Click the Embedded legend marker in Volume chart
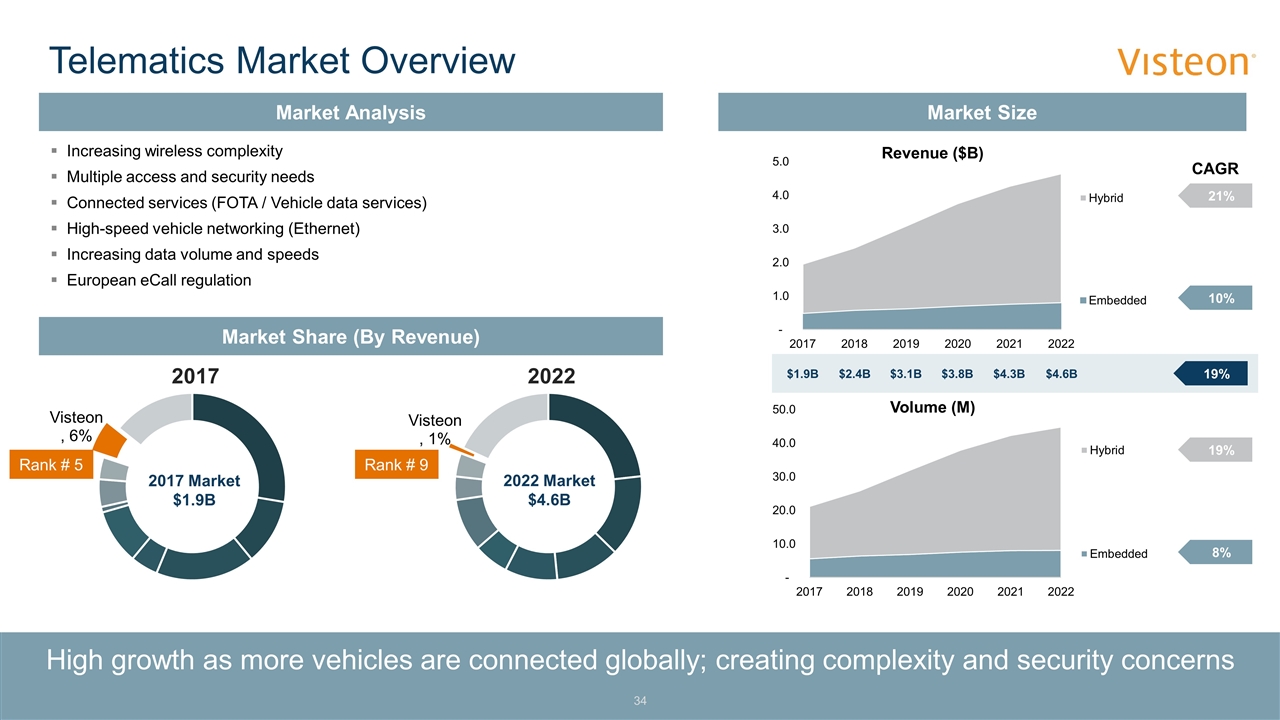Viewport: 1280px width, 720px height. pos(1082,553)
